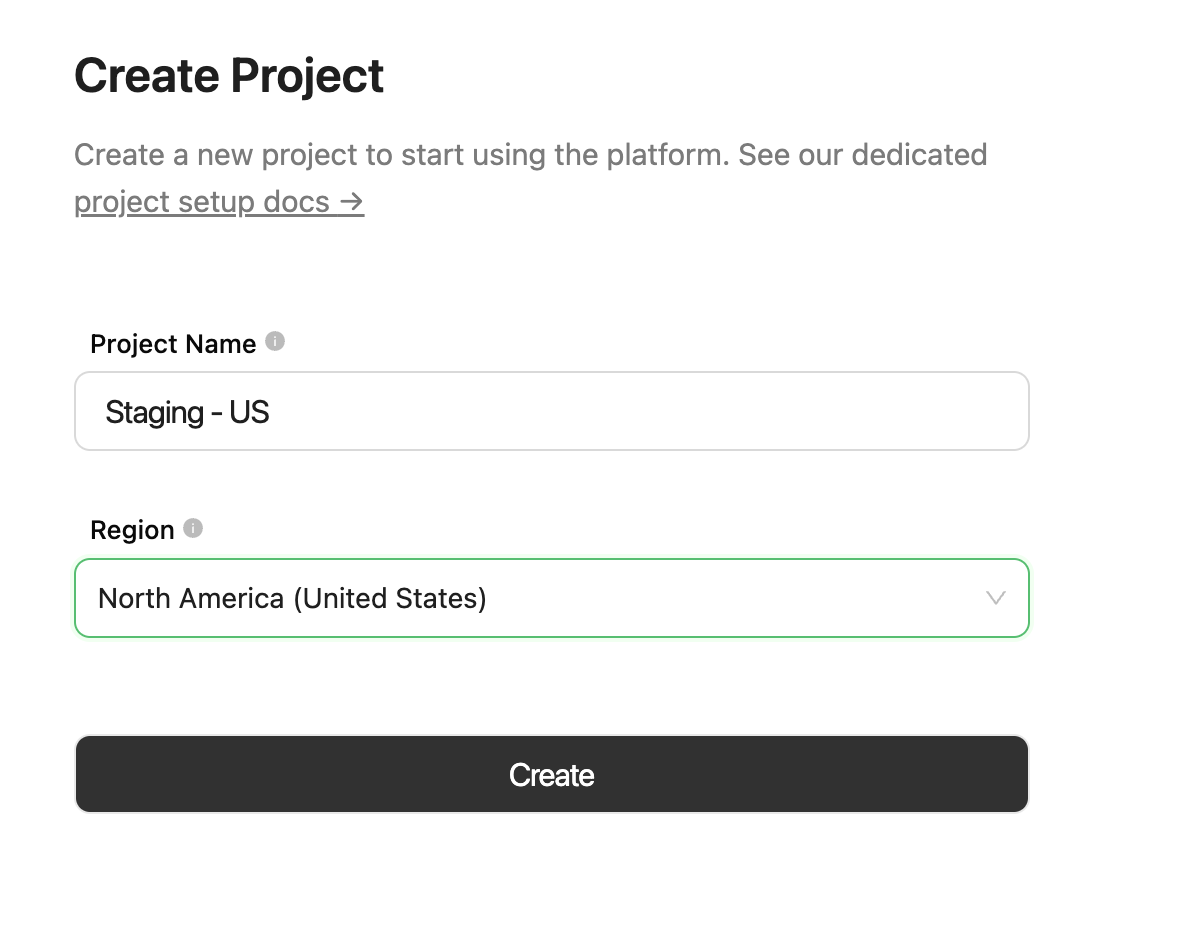Image resolution: width=1180 pixels, height=946 pixels.
Task: Click the info icon next to Project Name
Action: coord(277,341)
